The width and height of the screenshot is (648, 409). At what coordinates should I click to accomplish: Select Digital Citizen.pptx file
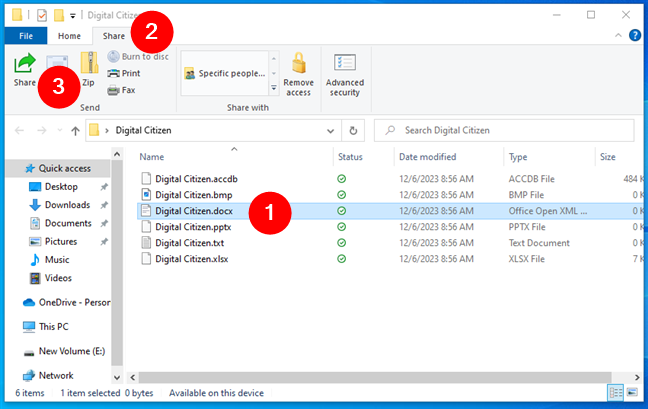193,227
